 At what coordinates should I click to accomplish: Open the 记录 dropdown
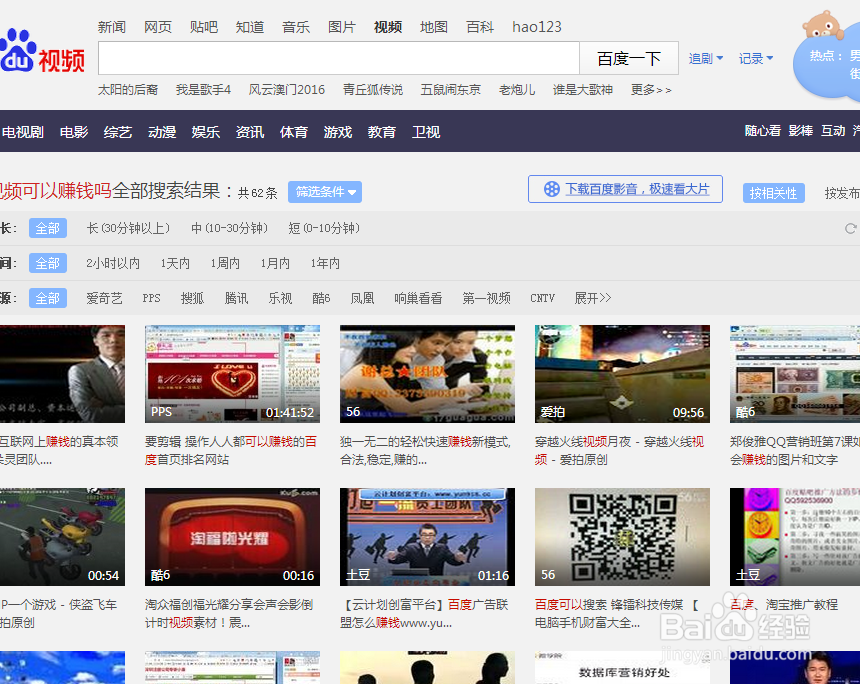756,58
